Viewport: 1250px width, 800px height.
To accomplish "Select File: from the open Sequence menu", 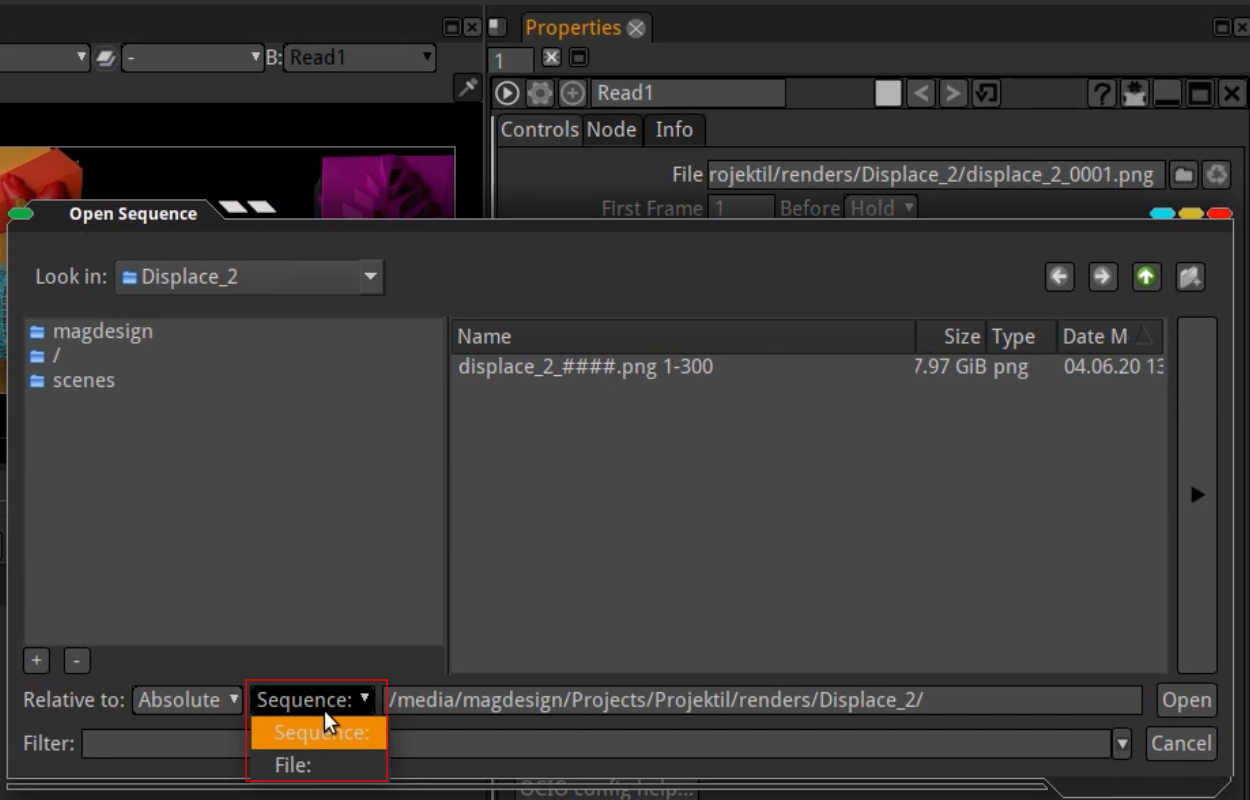I will click(293, 764).
